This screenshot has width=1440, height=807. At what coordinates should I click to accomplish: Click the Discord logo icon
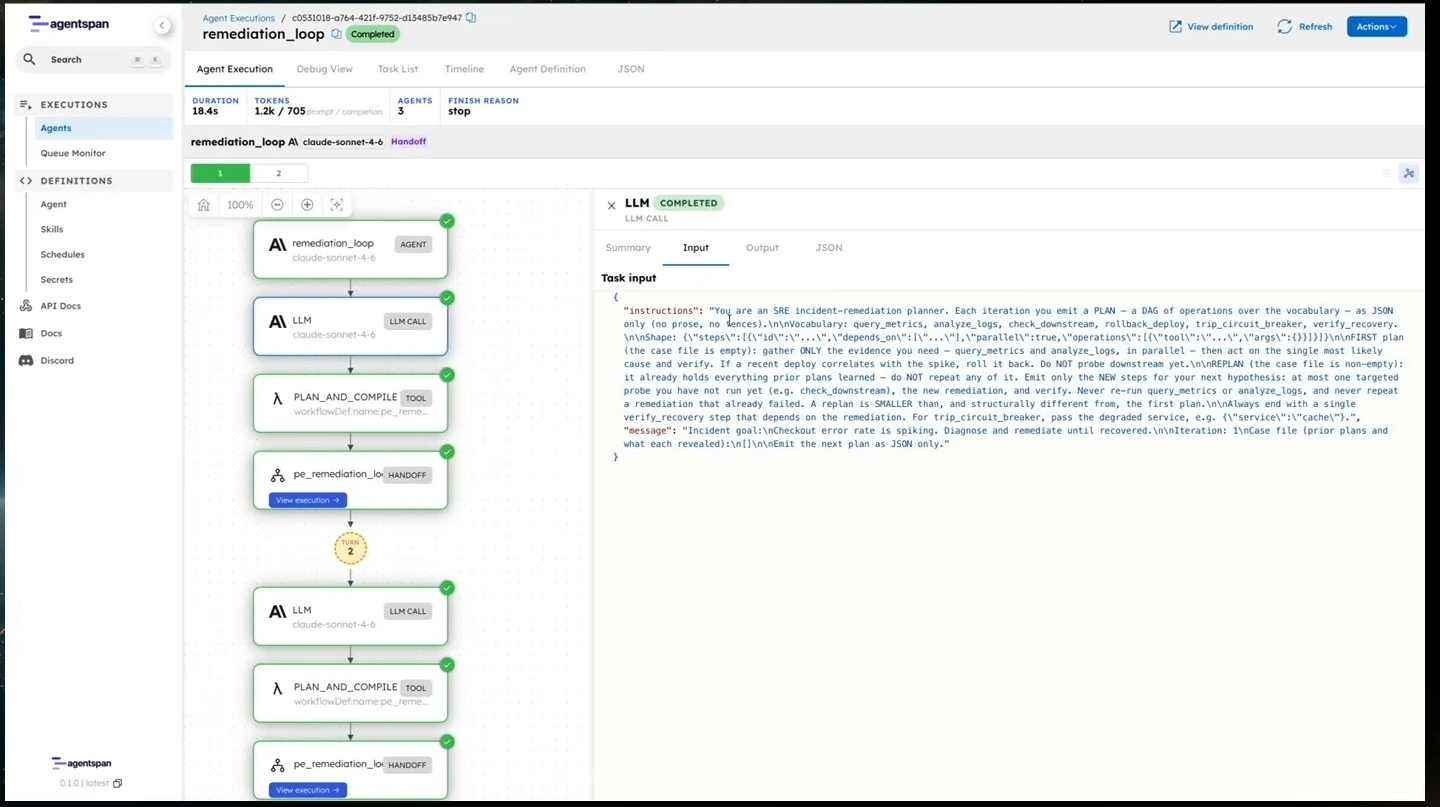[x=26, y=360]
